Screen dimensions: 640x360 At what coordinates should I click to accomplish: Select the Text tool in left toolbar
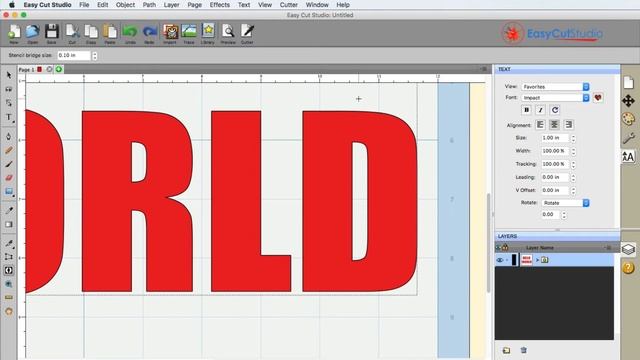coord(9,118)
